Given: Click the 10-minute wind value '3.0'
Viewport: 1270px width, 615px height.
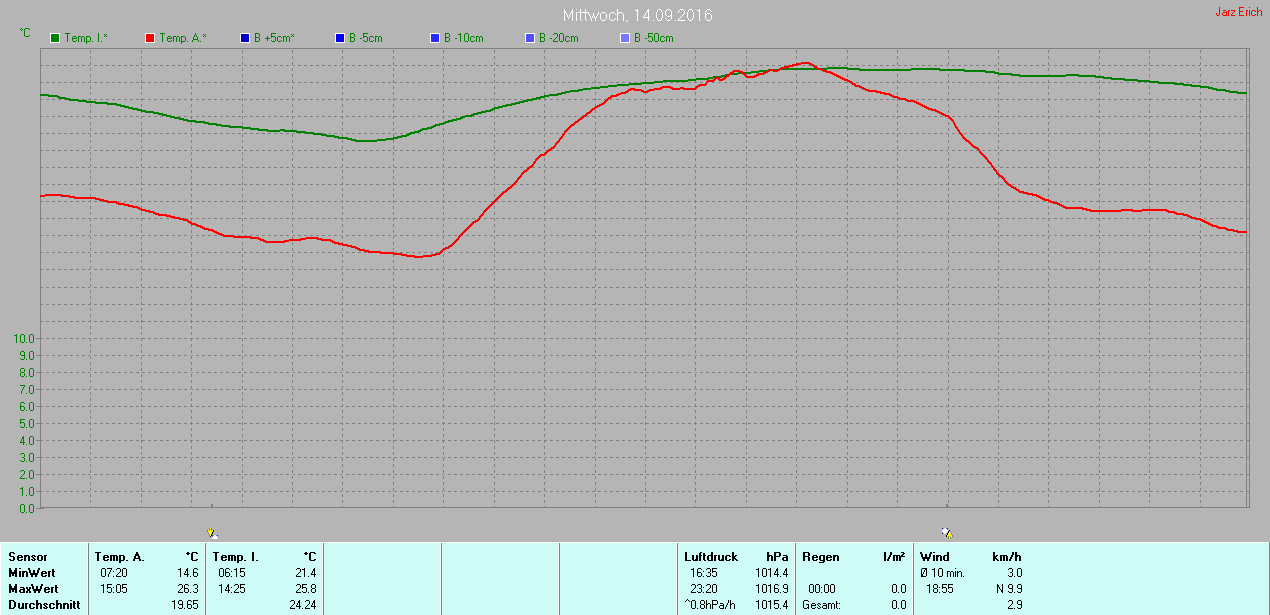Looking at the screenshot, I should pyautogui.click(x=1014, y=573).
